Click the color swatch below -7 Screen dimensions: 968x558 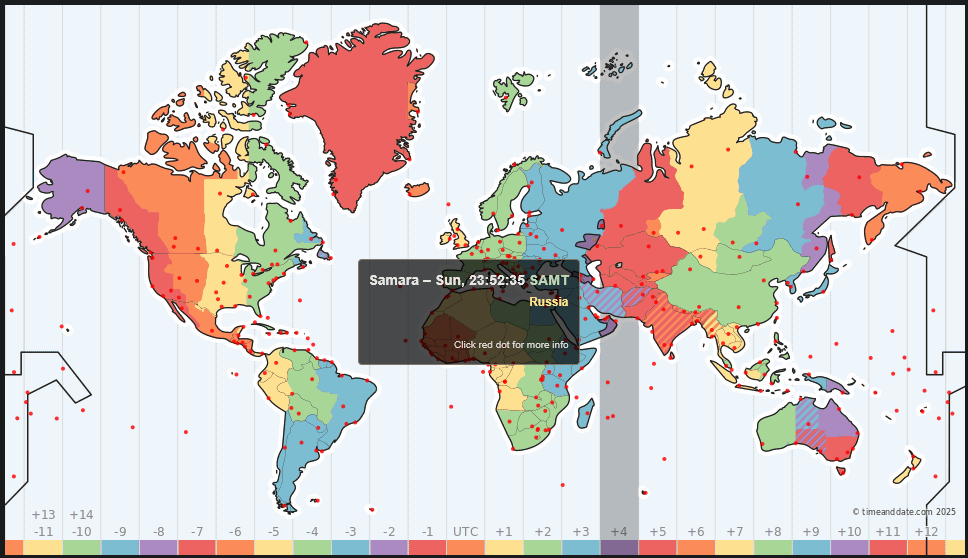coord(197,548)
